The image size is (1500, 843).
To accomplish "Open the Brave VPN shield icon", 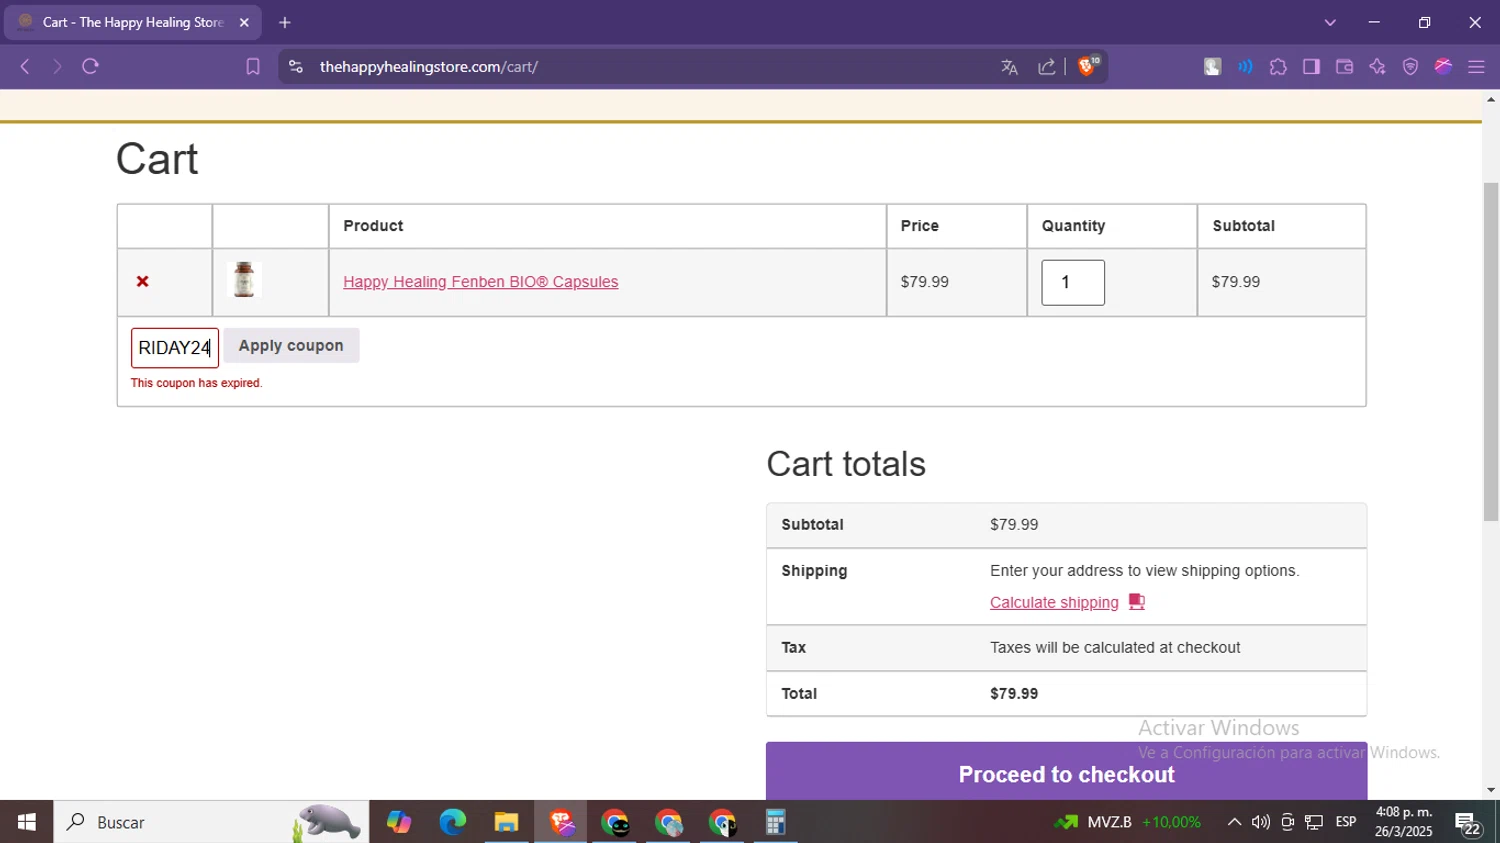I will click(x=1410, y=67).
